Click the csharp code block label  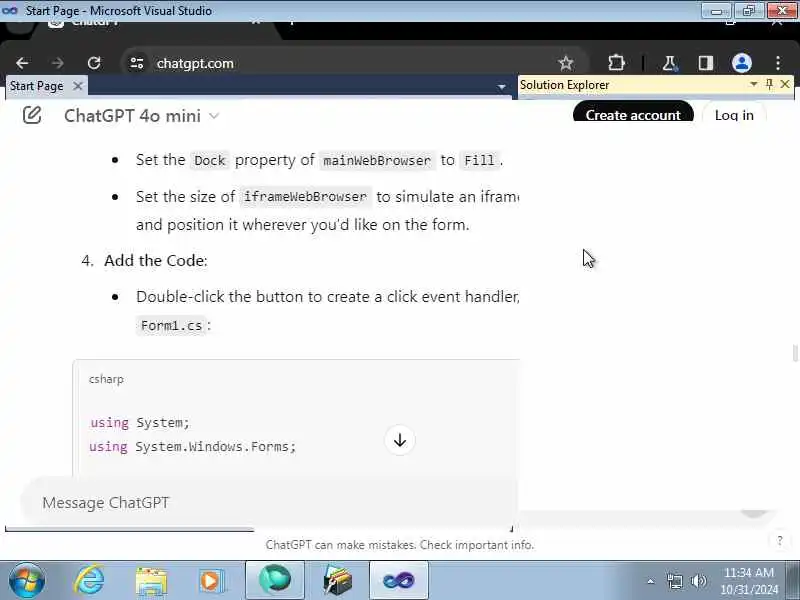coord(106,379)
